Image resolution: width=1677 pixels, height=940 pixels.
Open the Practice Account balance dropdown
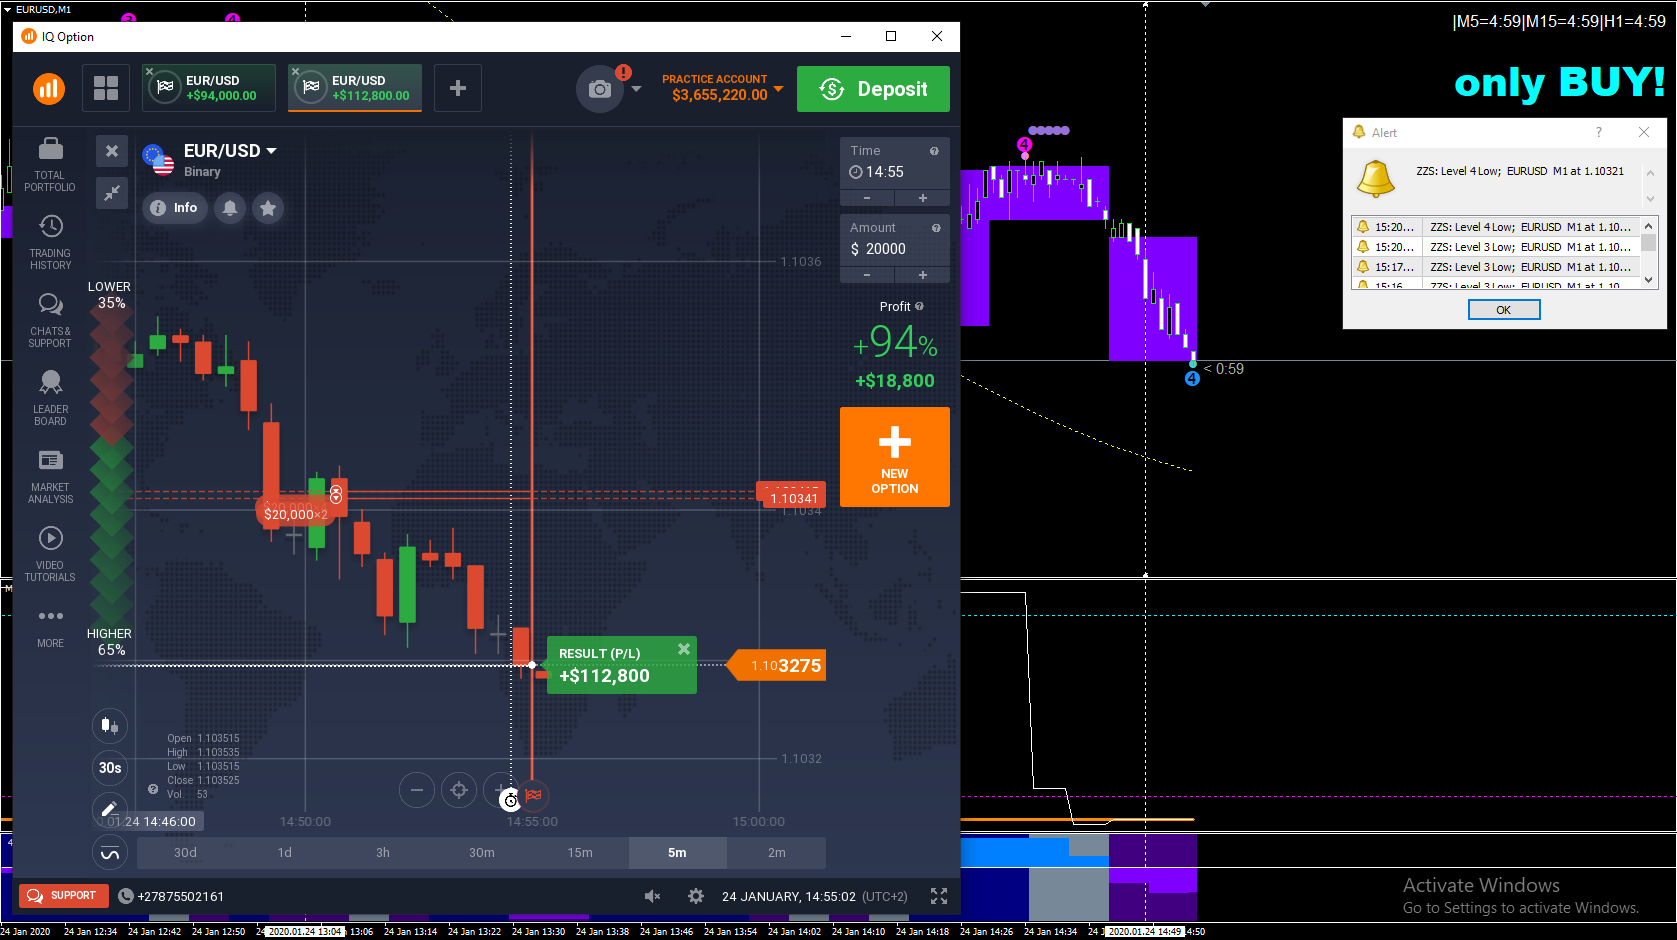[x=778, y=89]
